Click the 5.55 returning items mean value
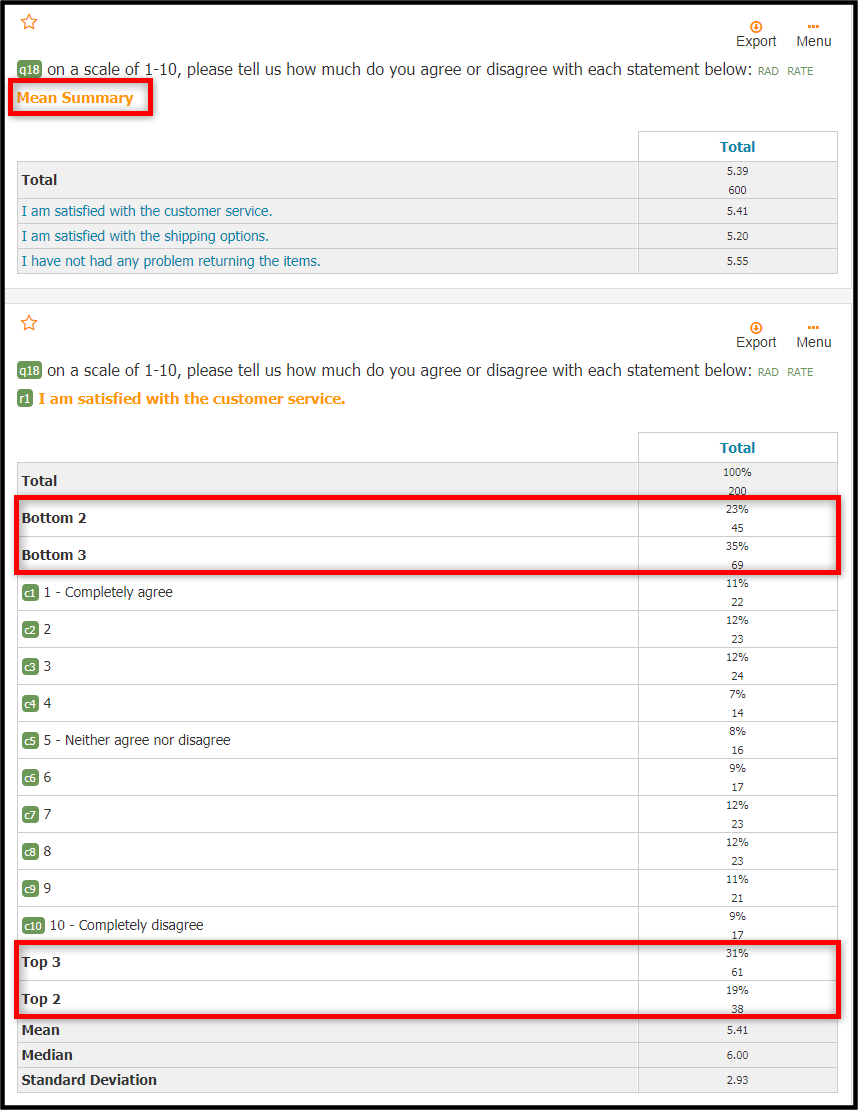The image size is (858, 1110). pos(737,261)
